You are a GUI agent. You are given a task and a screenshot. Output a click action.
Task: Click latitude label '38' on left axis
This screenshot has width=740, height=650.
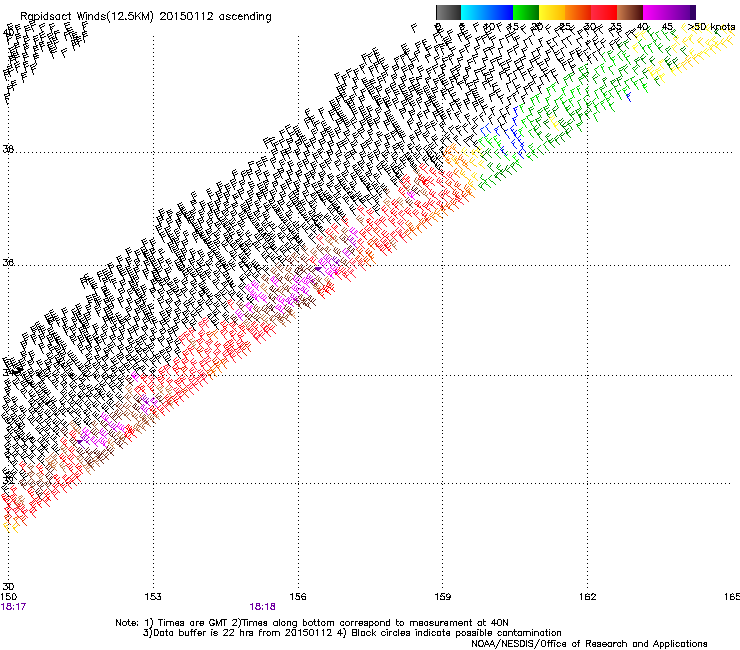[8, 149]
